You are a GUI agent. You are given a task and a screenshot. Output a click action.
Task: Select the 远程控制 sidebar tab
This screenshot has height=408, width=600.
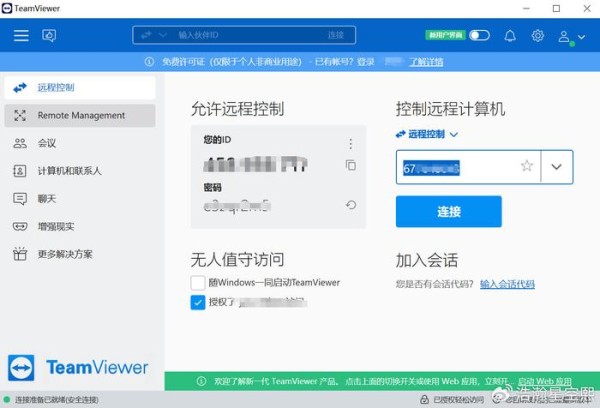click(80, 88)
